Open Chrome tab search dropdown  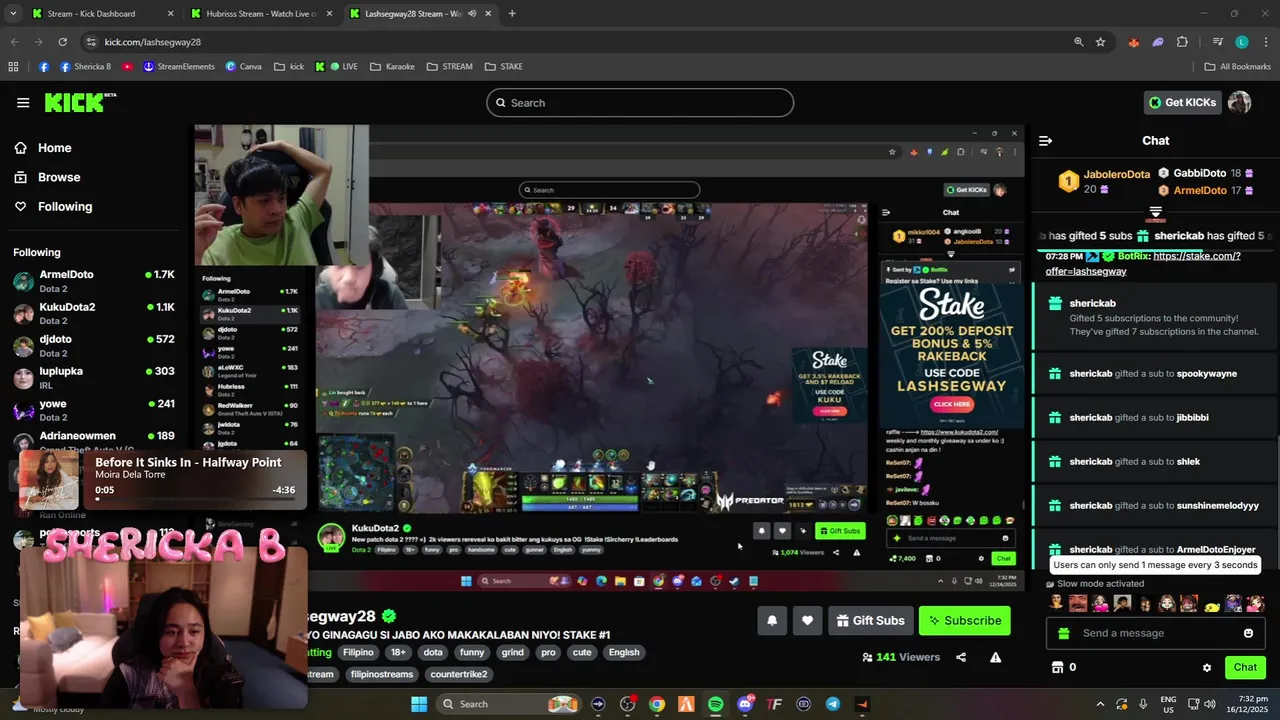(13, 14)
